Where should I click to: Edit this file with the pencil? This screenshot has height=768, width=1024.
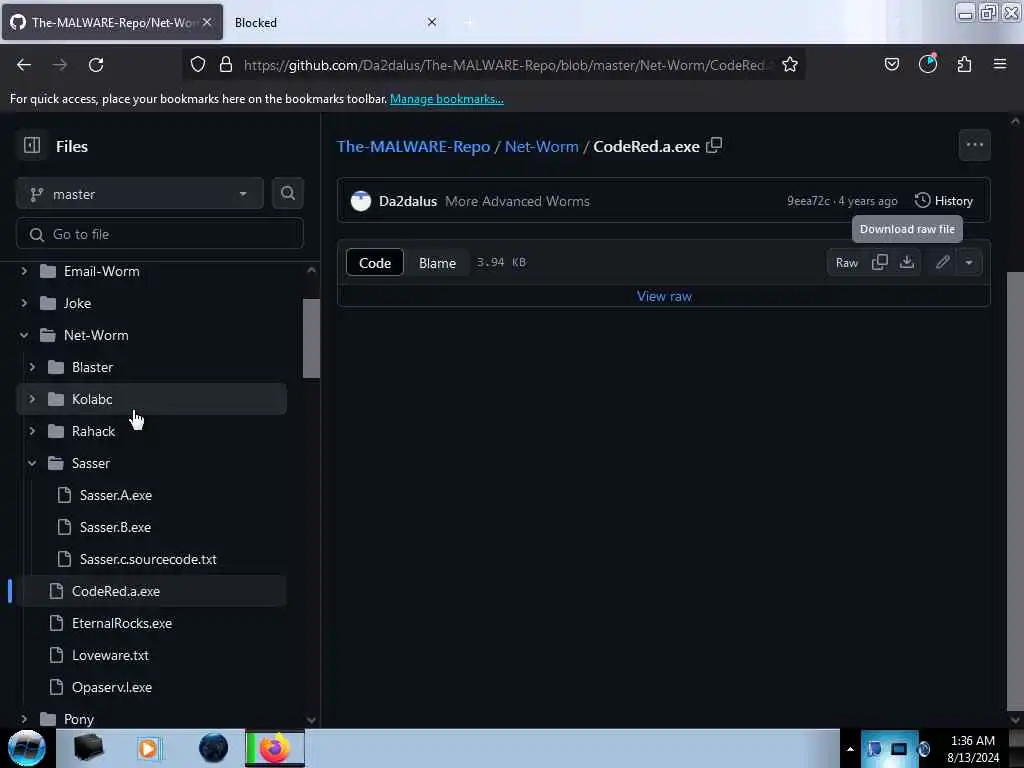pyautogui.click(x=942, y=263)
